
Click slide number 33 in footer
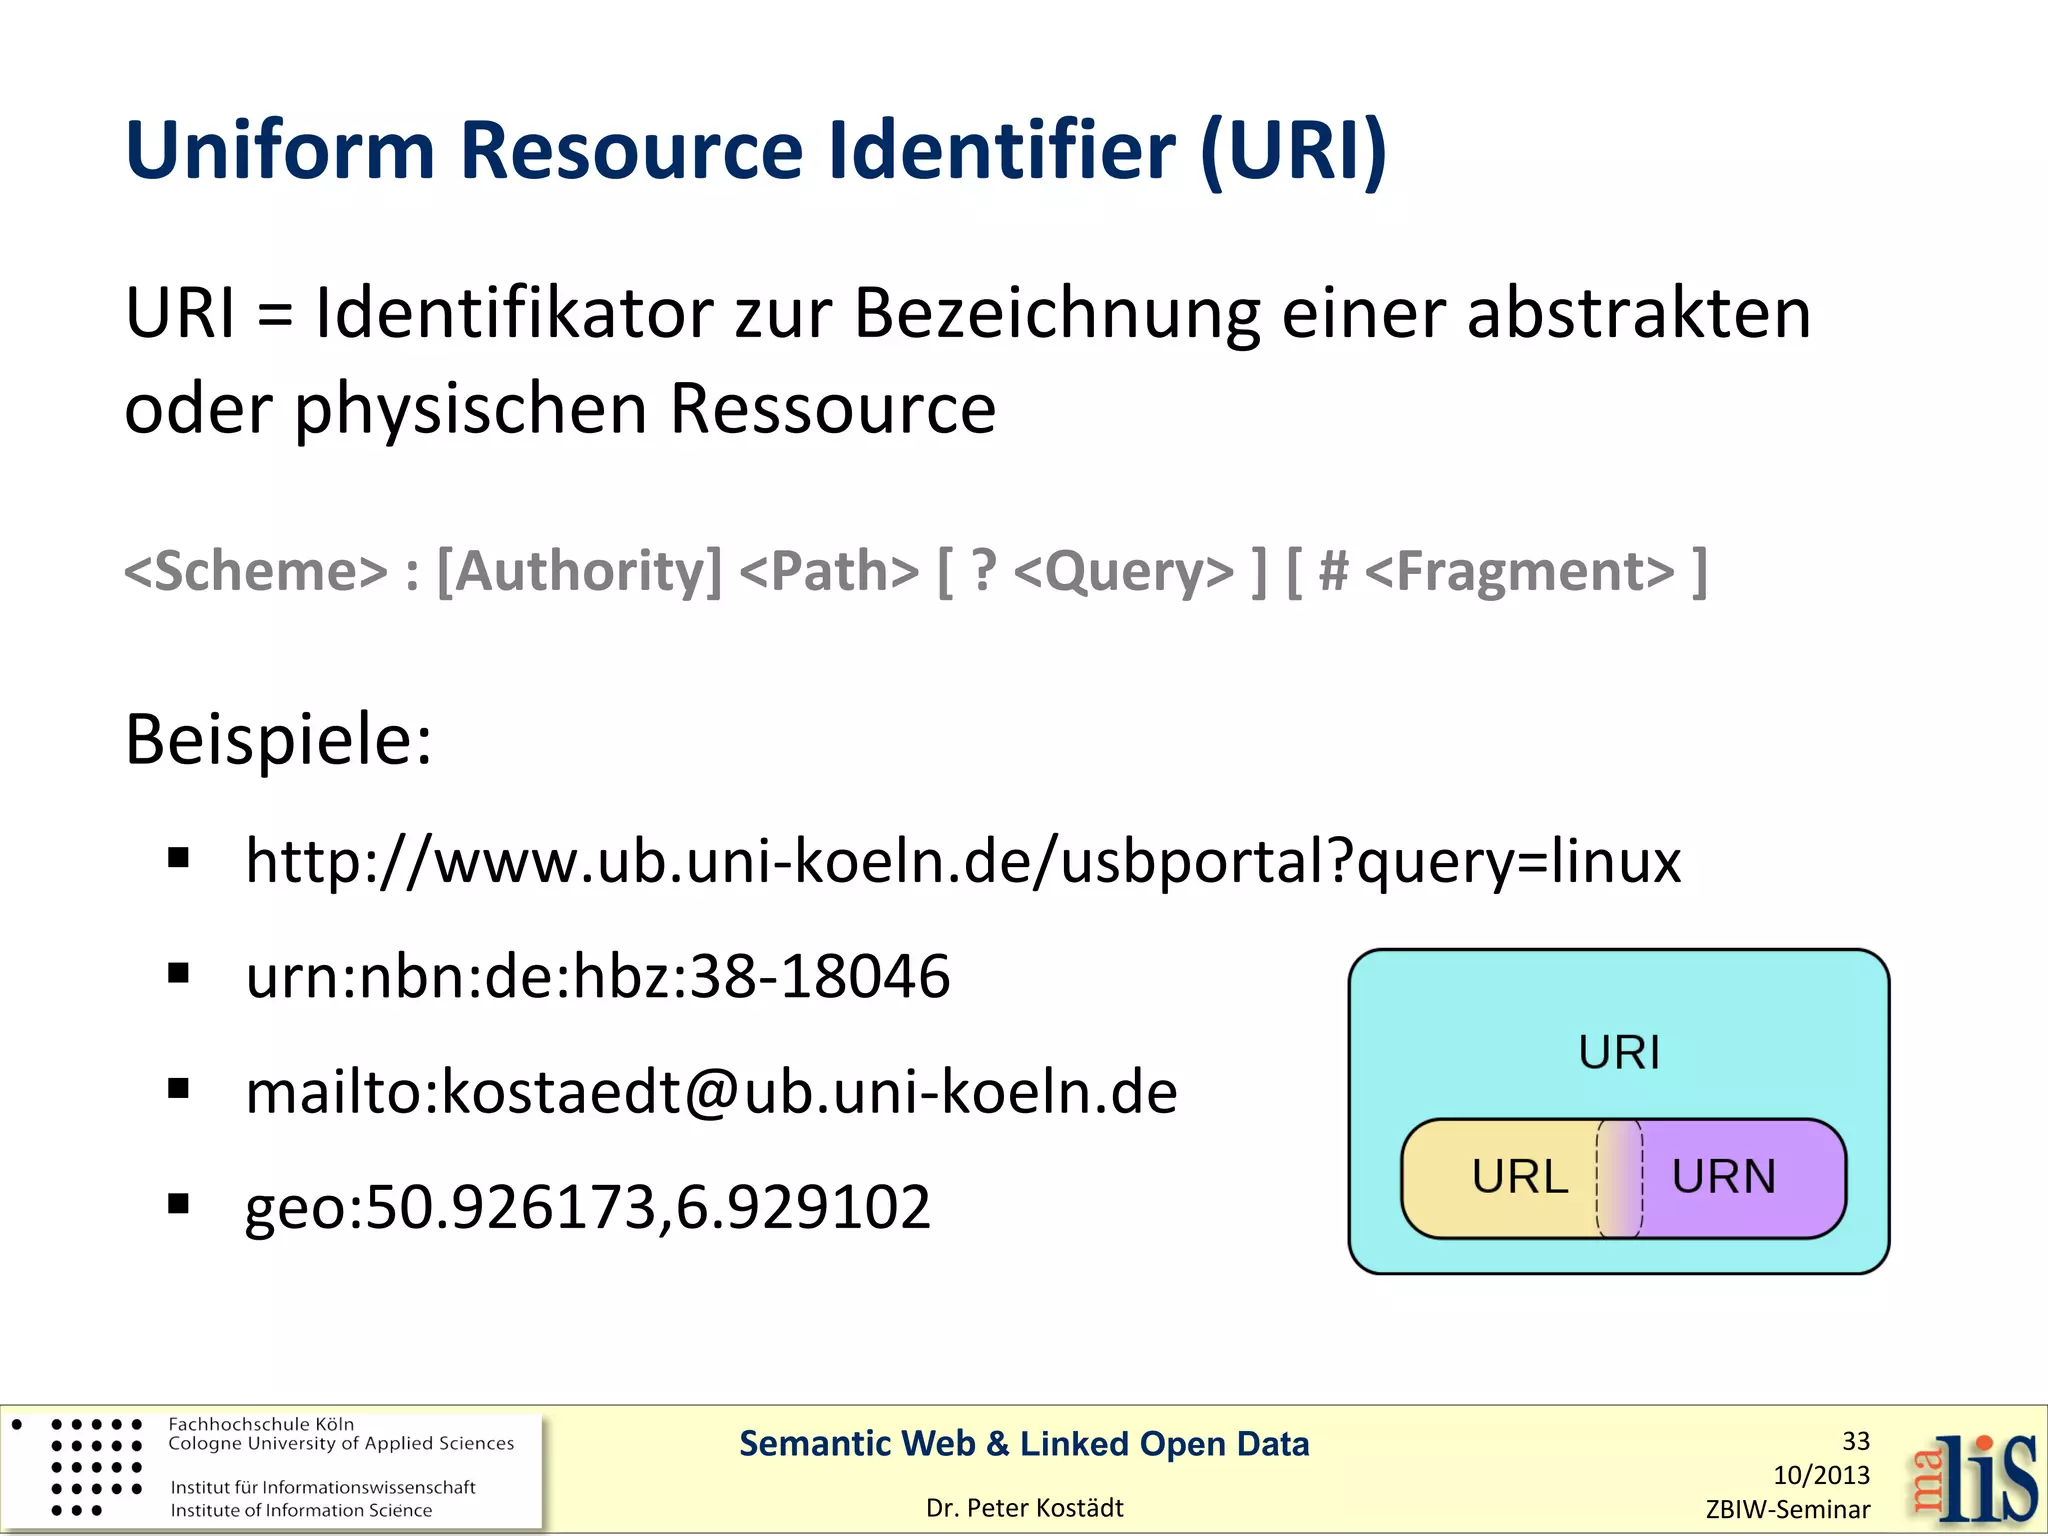click(1855, 1441)
